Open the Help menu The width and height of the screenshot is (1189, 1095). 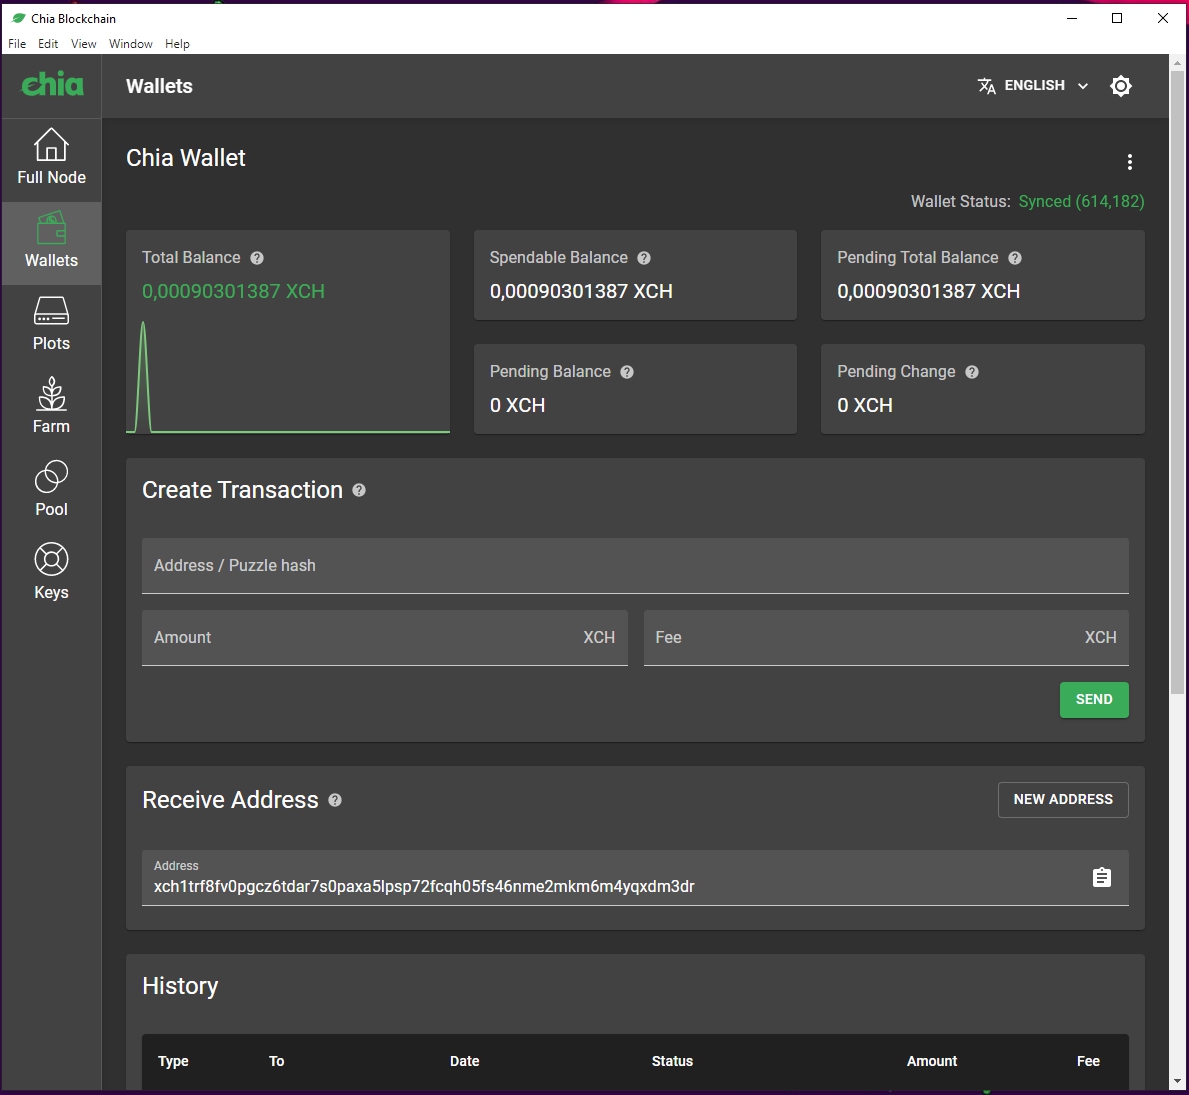point(177,44)
